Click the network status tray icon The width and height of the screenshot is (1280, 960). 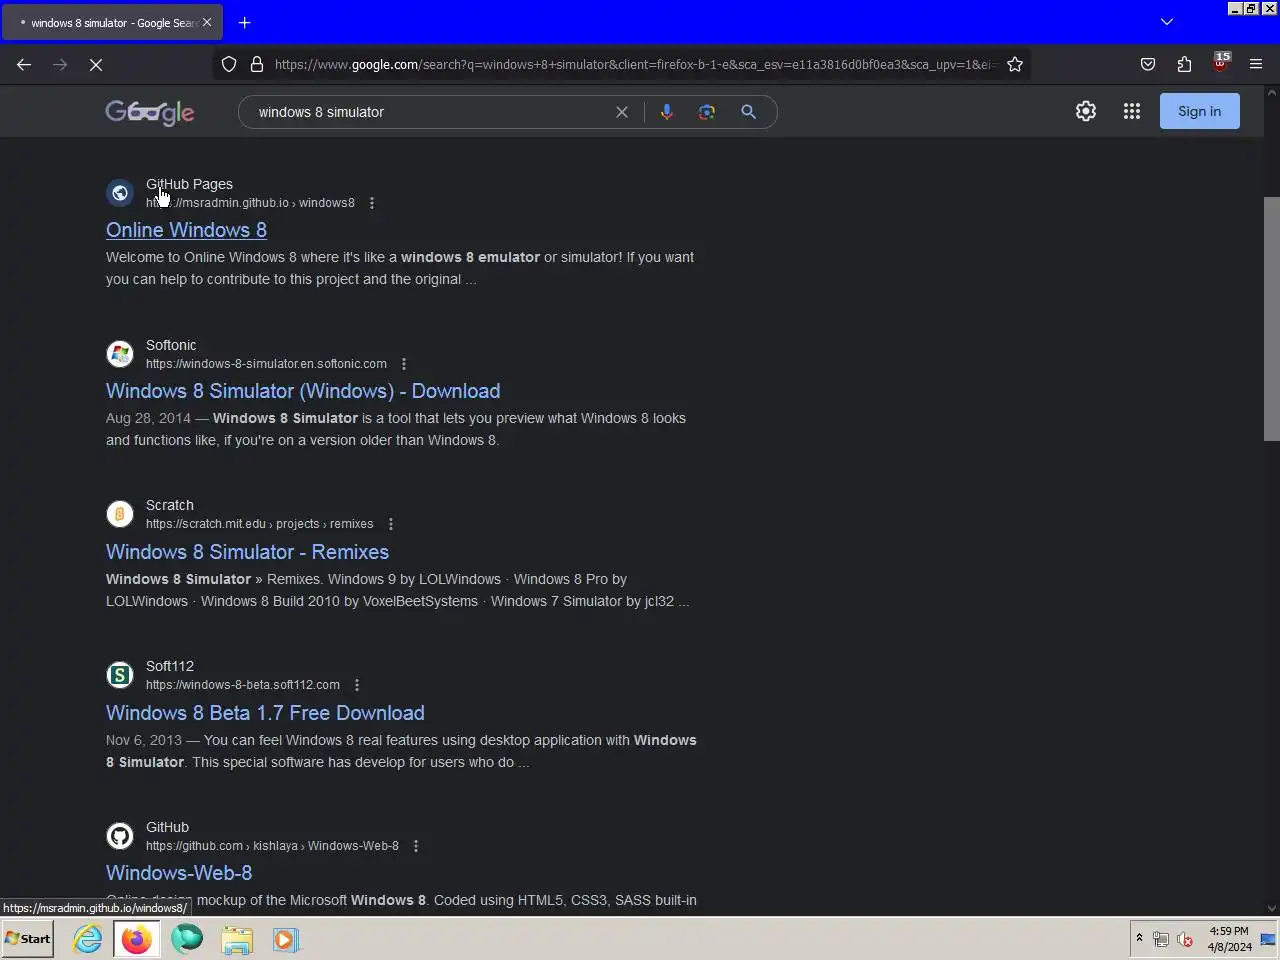1161,939
